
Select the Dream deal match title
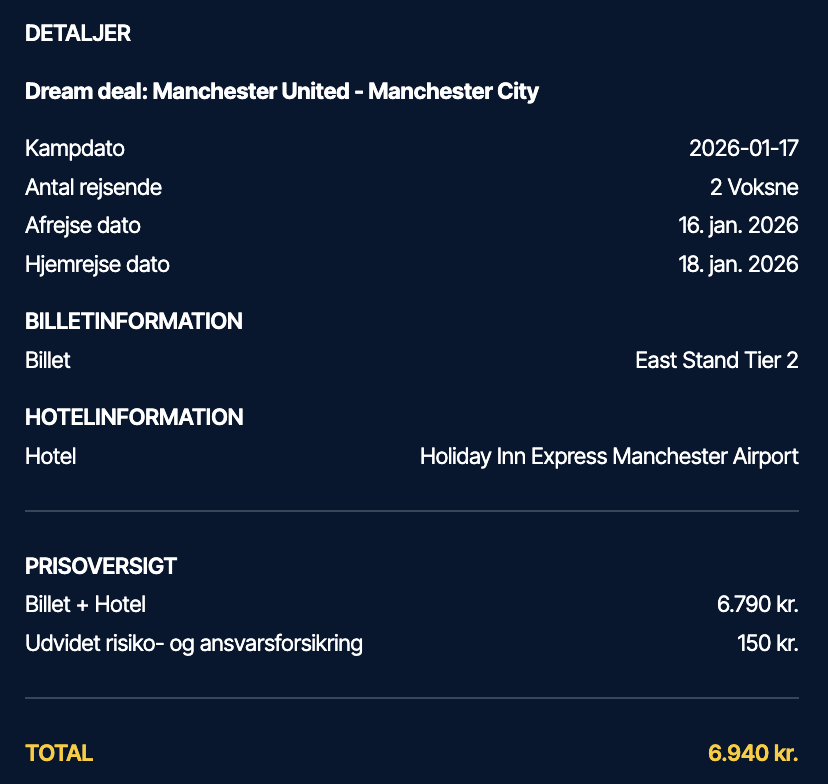coord(282,92)
